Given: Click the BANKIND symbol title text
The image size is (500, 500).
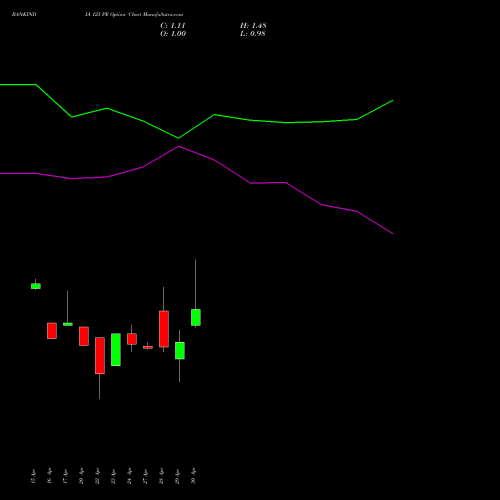Looking at the screenshot, I should pyautogui.click(x=24, y=14).
